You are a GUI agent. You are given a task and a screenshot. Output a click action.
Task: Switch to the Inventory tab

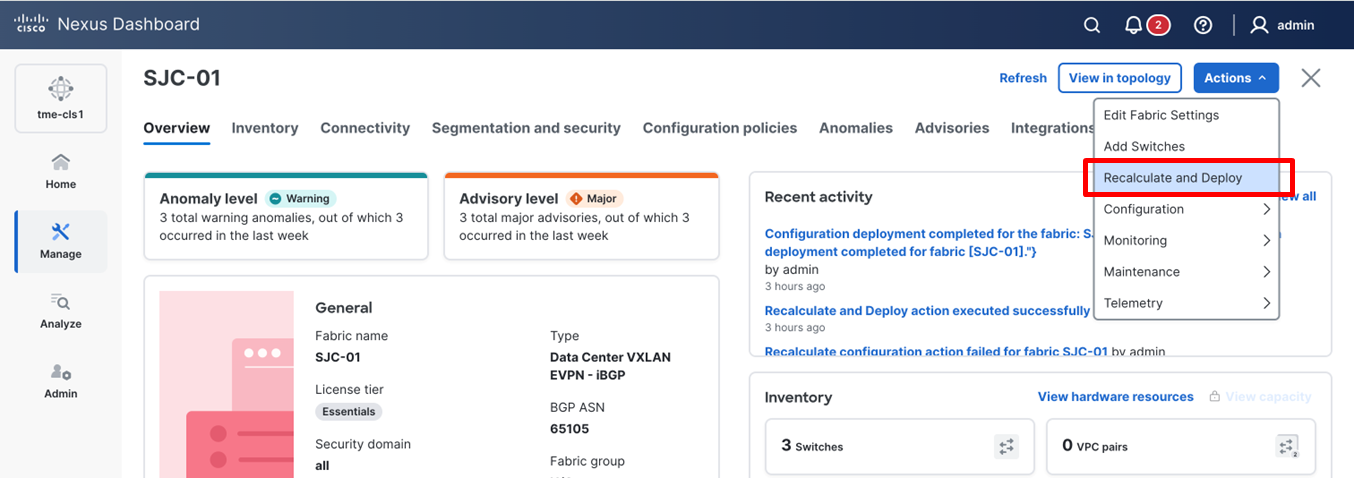[265, 128]
